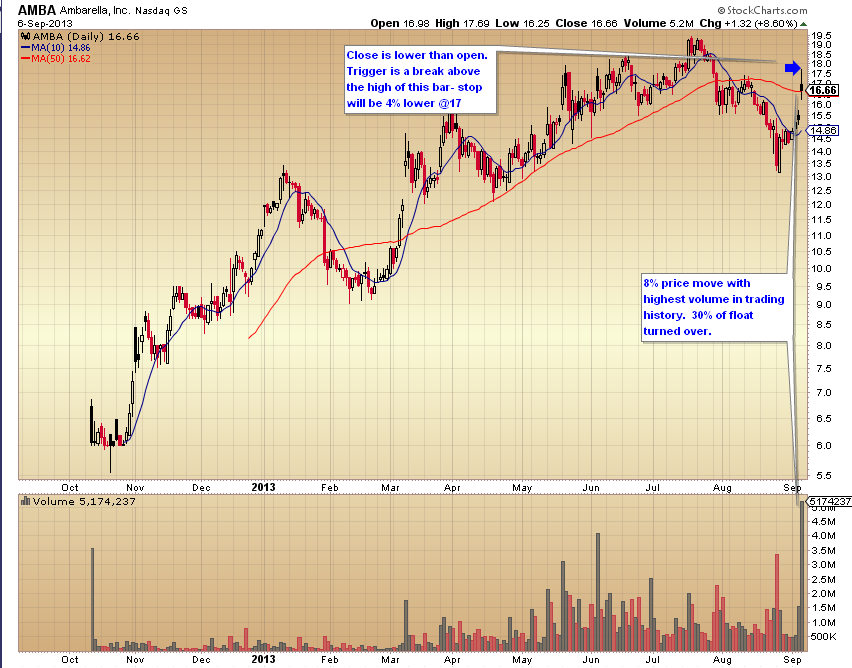This screenshot has width=852, height=668.
Task: Click the MA(10) 14.86 legend entry
Action: click(x=56, y=48)
